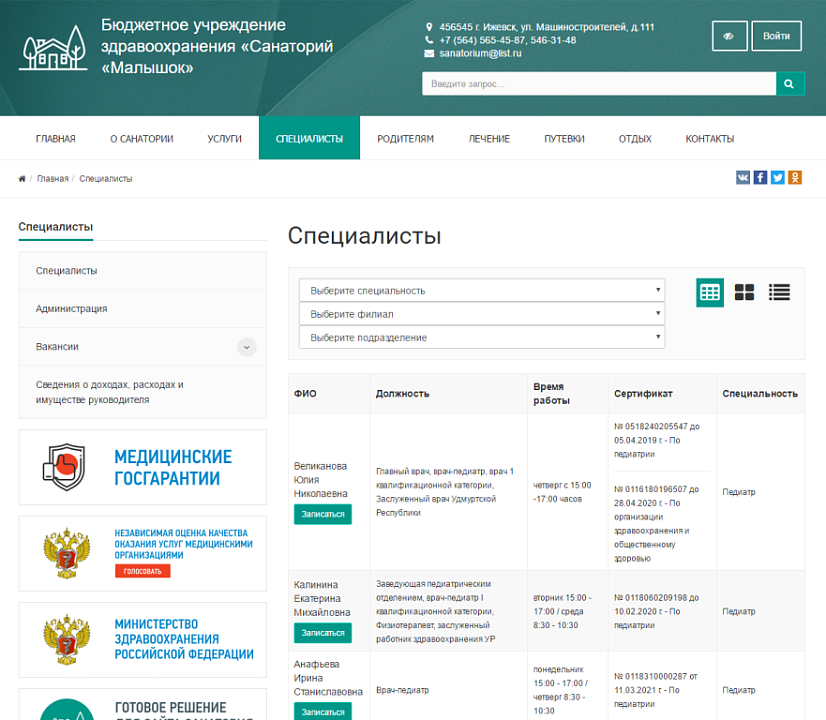Click the magnifier search button

coord(790,83)
